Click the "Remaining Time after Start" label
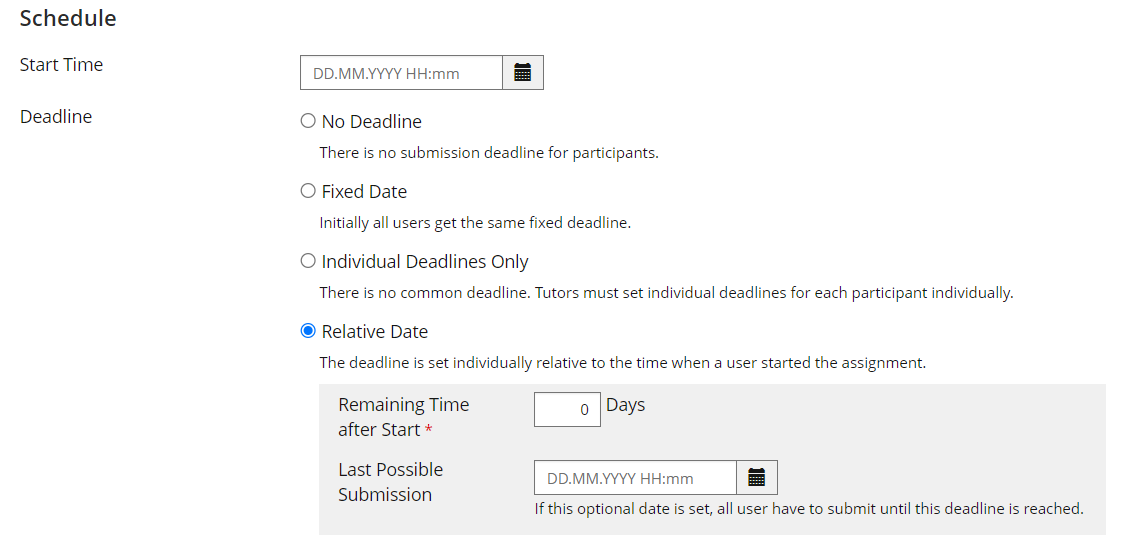1123x545 pixels. tap(402, 417)
